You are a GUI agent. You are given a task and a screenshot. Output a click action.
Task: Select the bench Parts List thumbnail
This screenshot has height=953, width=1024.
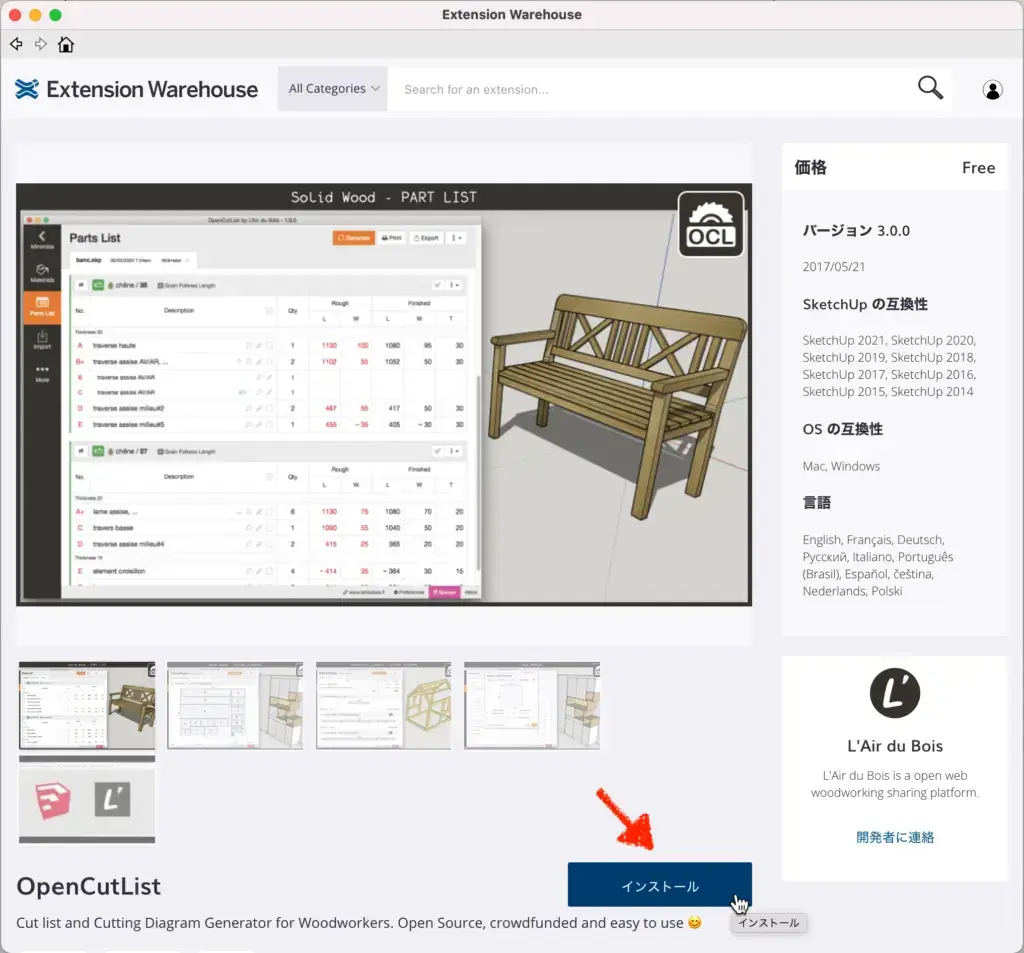pos(87,705)
